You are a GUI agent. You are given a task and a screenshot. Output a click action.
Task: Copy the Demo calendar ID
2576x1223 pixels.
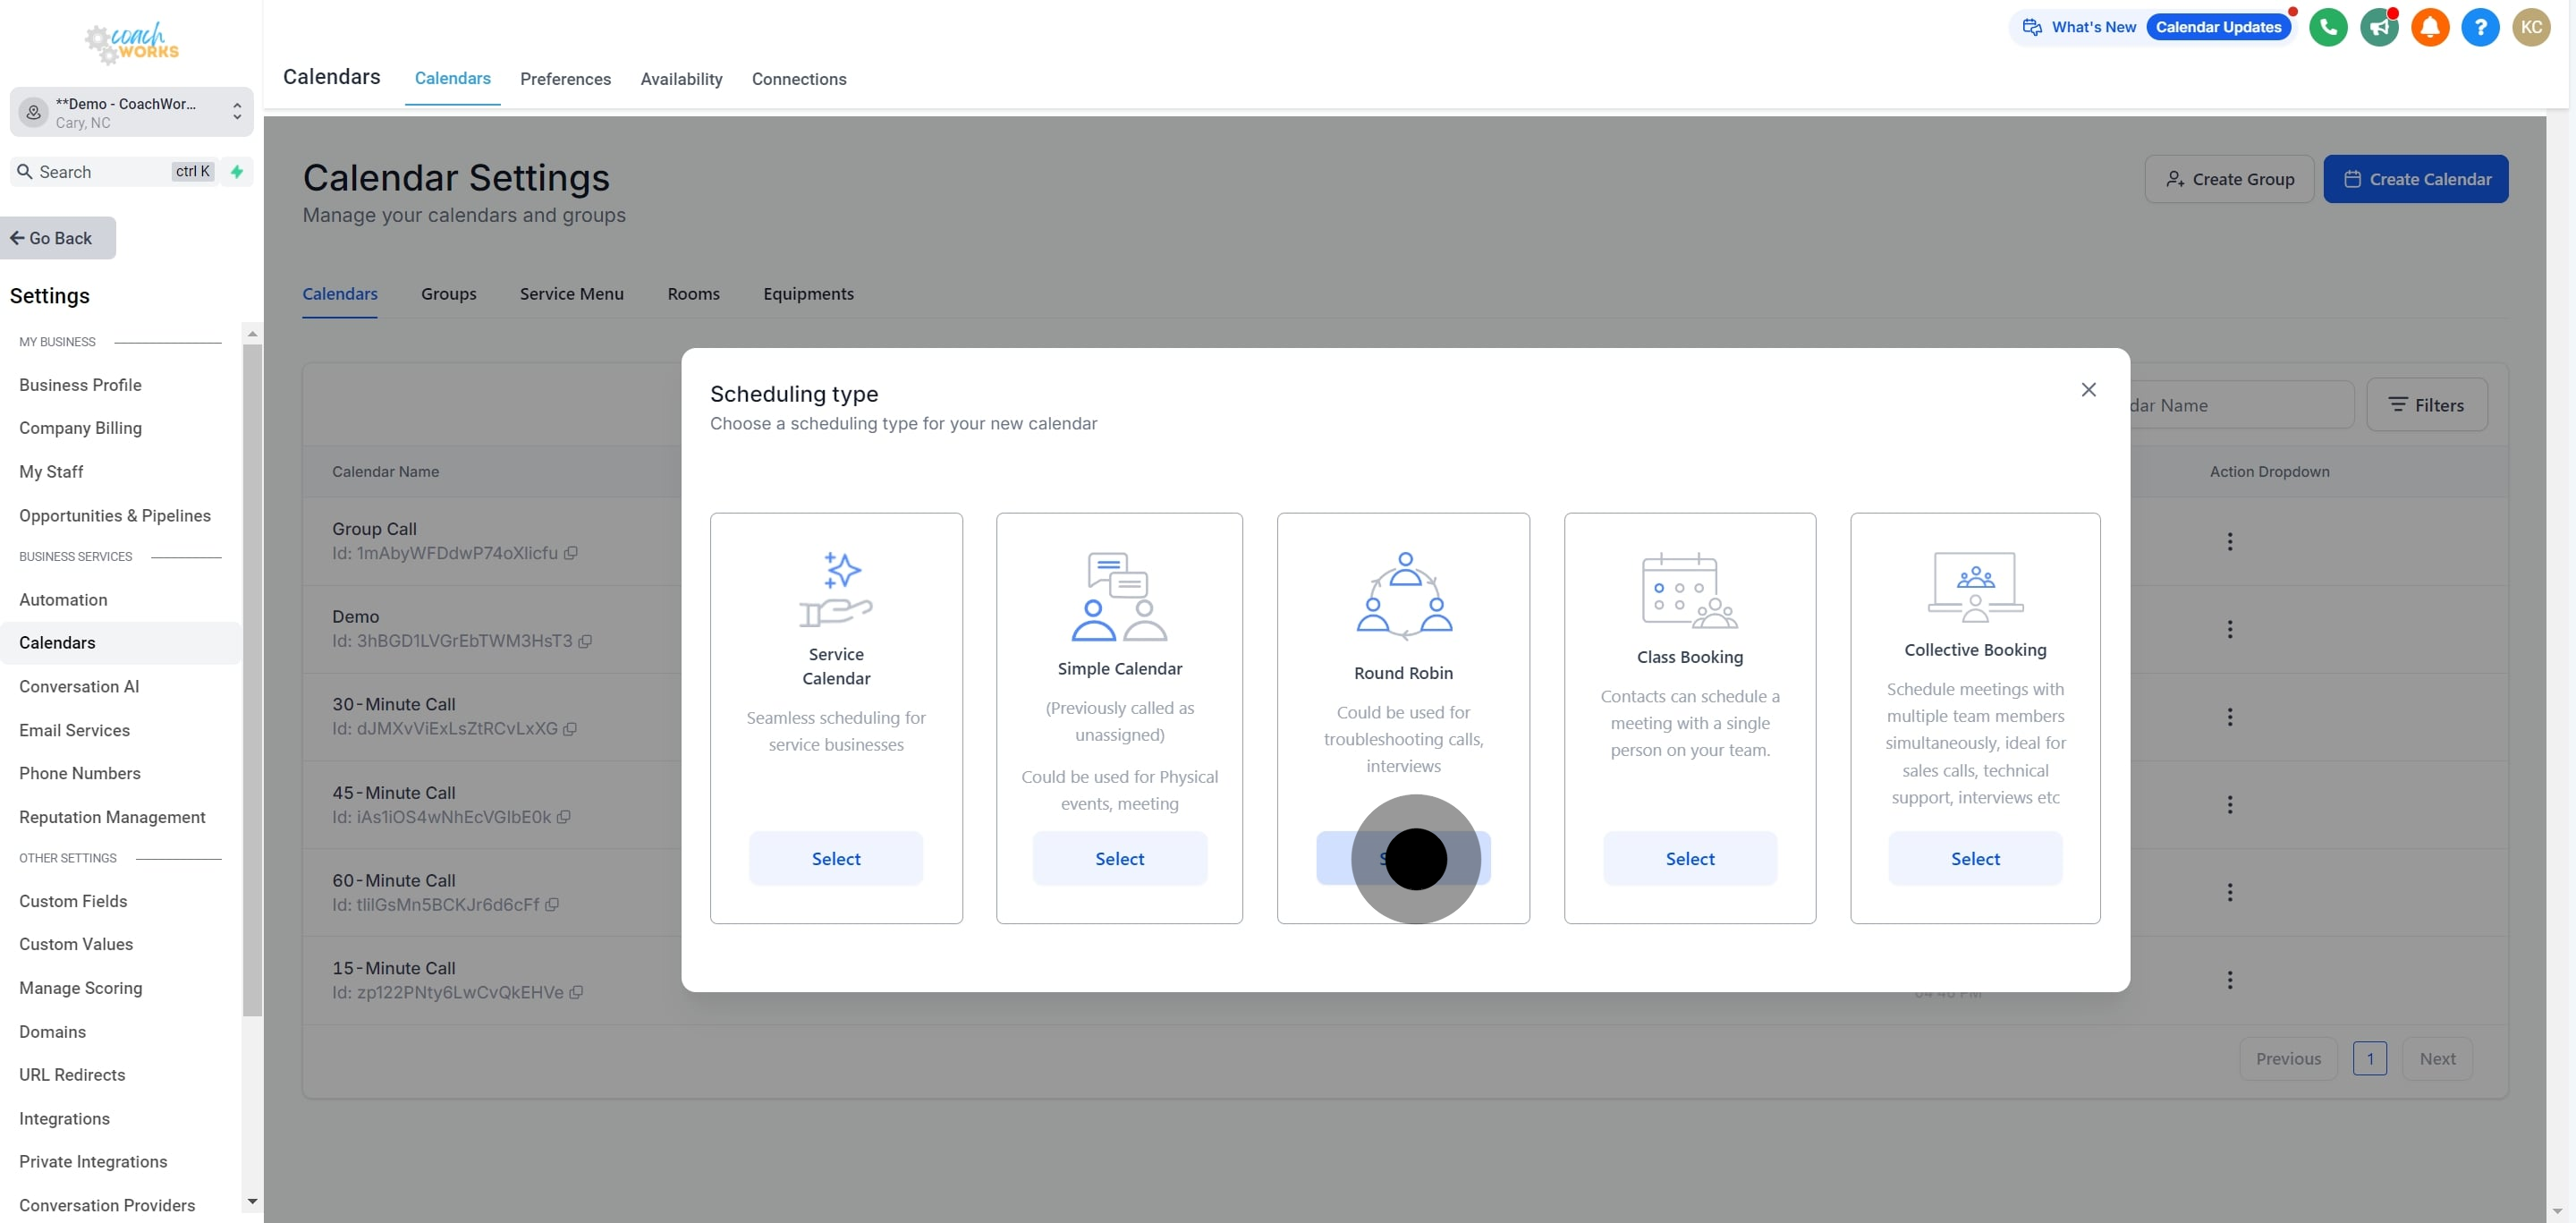(x=585, y=641)
